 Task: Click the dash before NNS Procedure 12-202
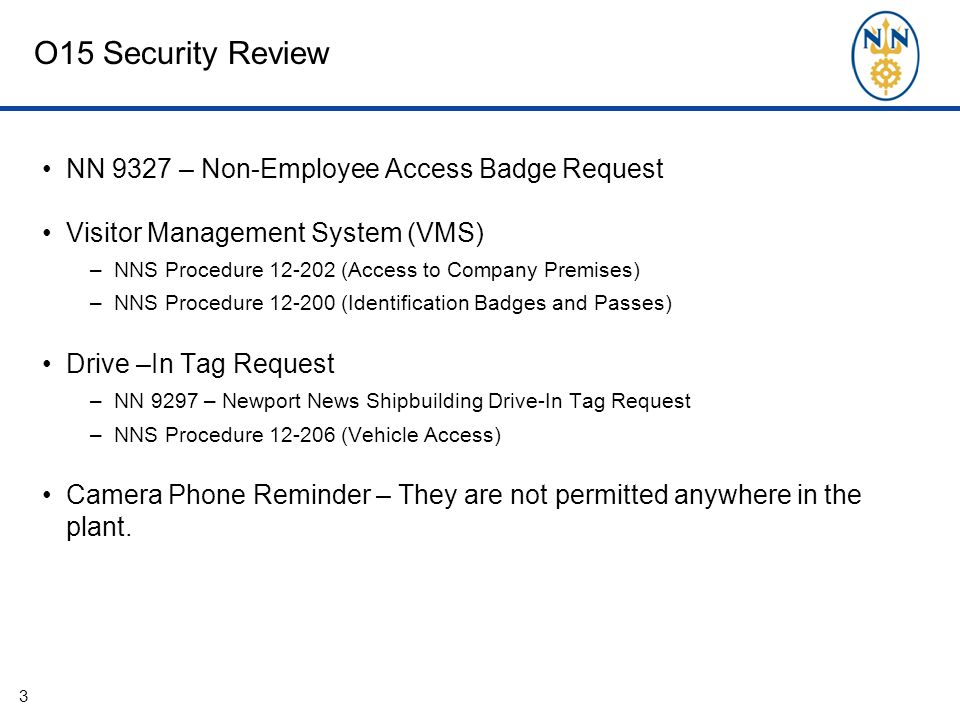pyautogui.click(x=95, y=271)
